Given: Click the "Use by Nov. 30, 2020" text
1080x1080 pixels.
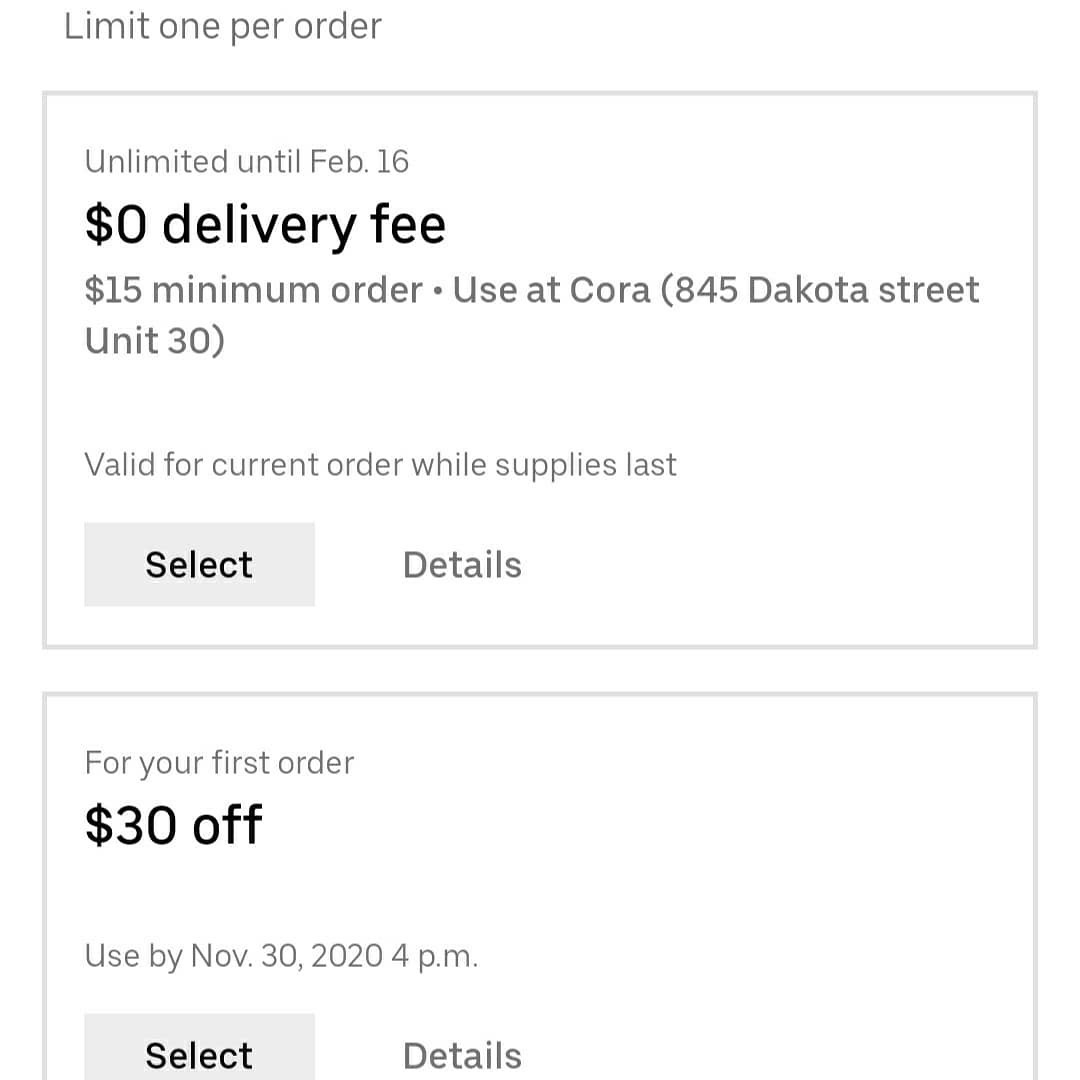Looking at the screenshot, I should [x=234, y=956].
